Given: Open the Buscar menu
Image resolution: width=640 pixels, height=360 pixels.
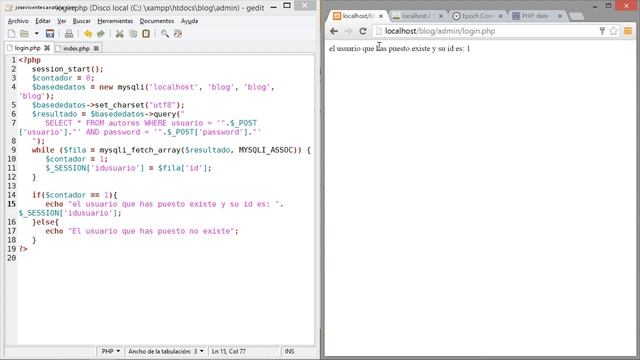Looking at the screenshot, I should coord(82,21).
